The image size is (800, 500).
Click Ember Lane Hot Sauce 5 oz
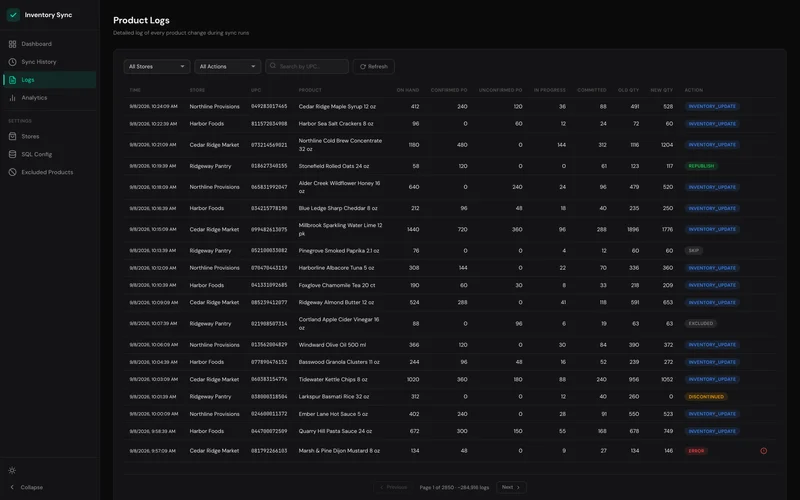tap(333, 414)
